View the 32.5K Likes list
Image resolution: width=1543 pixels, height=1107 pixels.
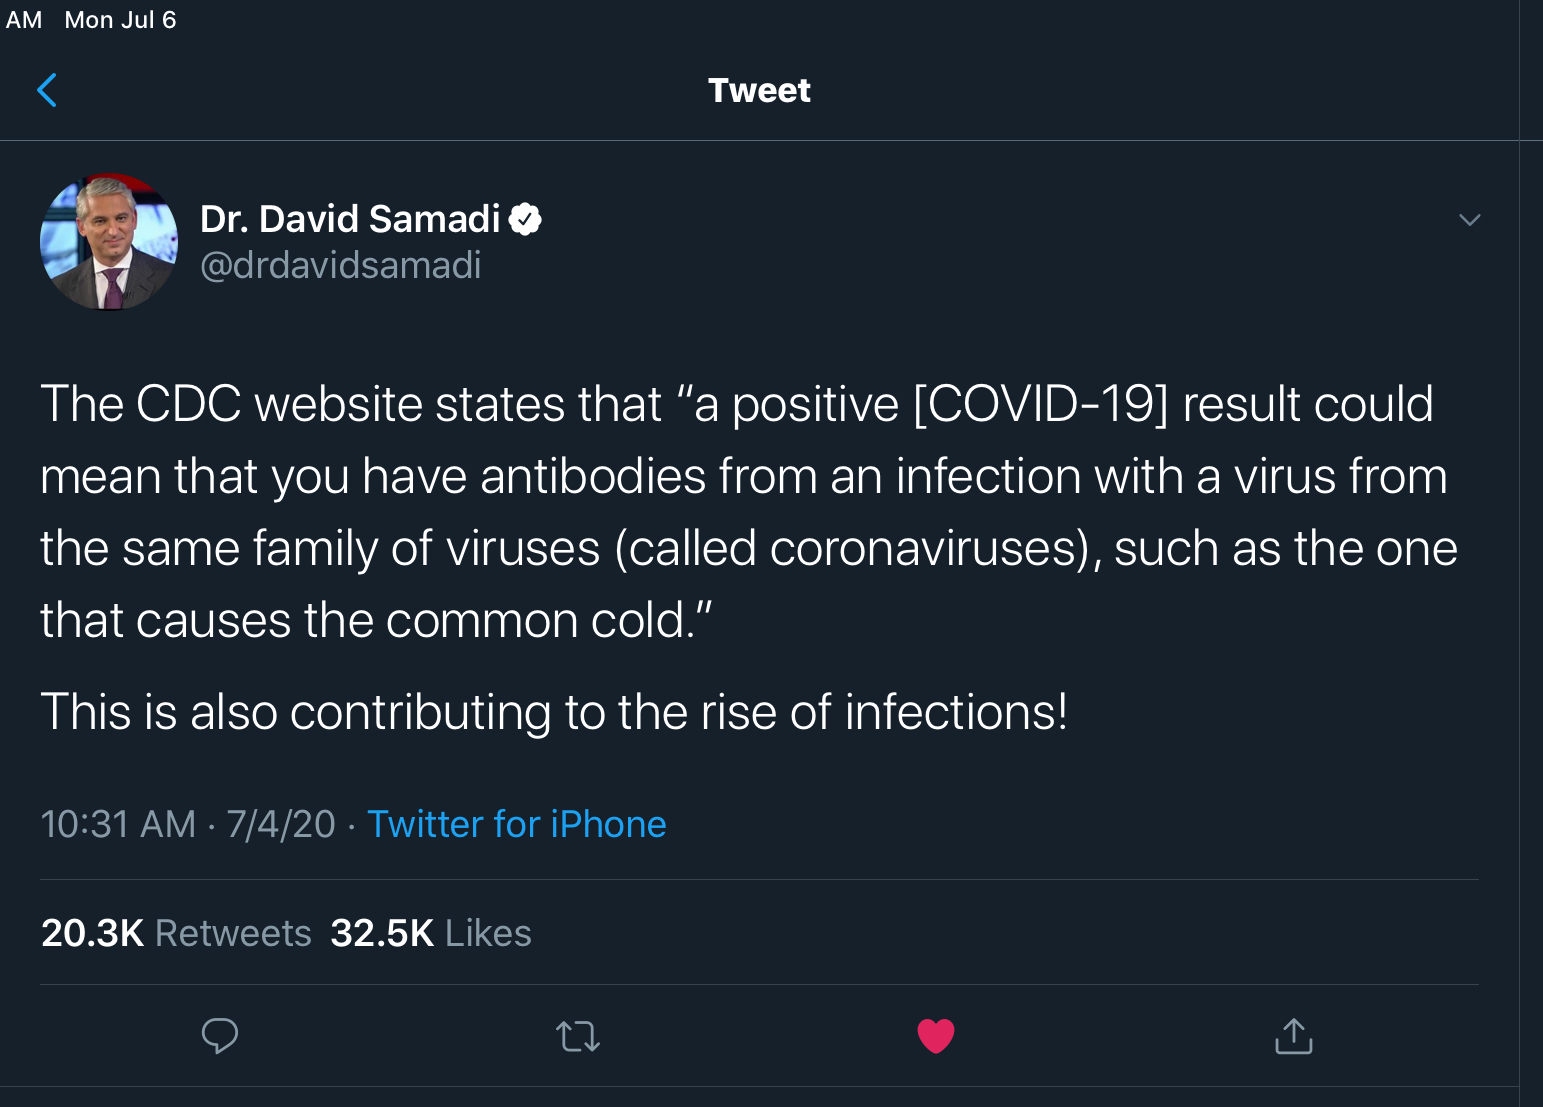point(431,933)
